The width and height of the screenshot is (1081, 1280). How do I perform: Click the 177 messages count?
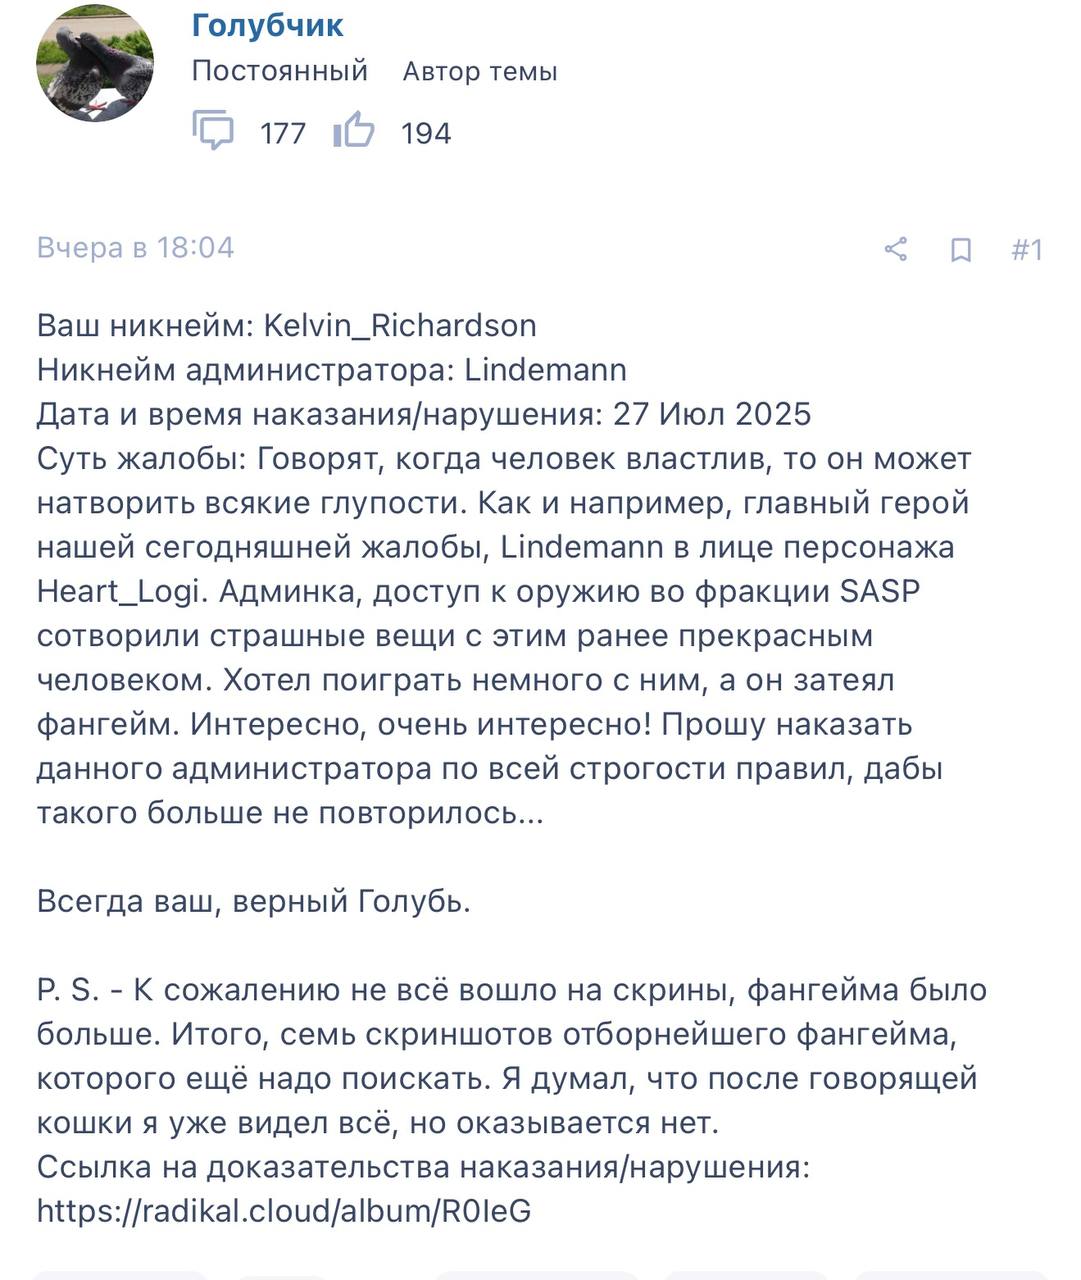(x=283, y=133)
